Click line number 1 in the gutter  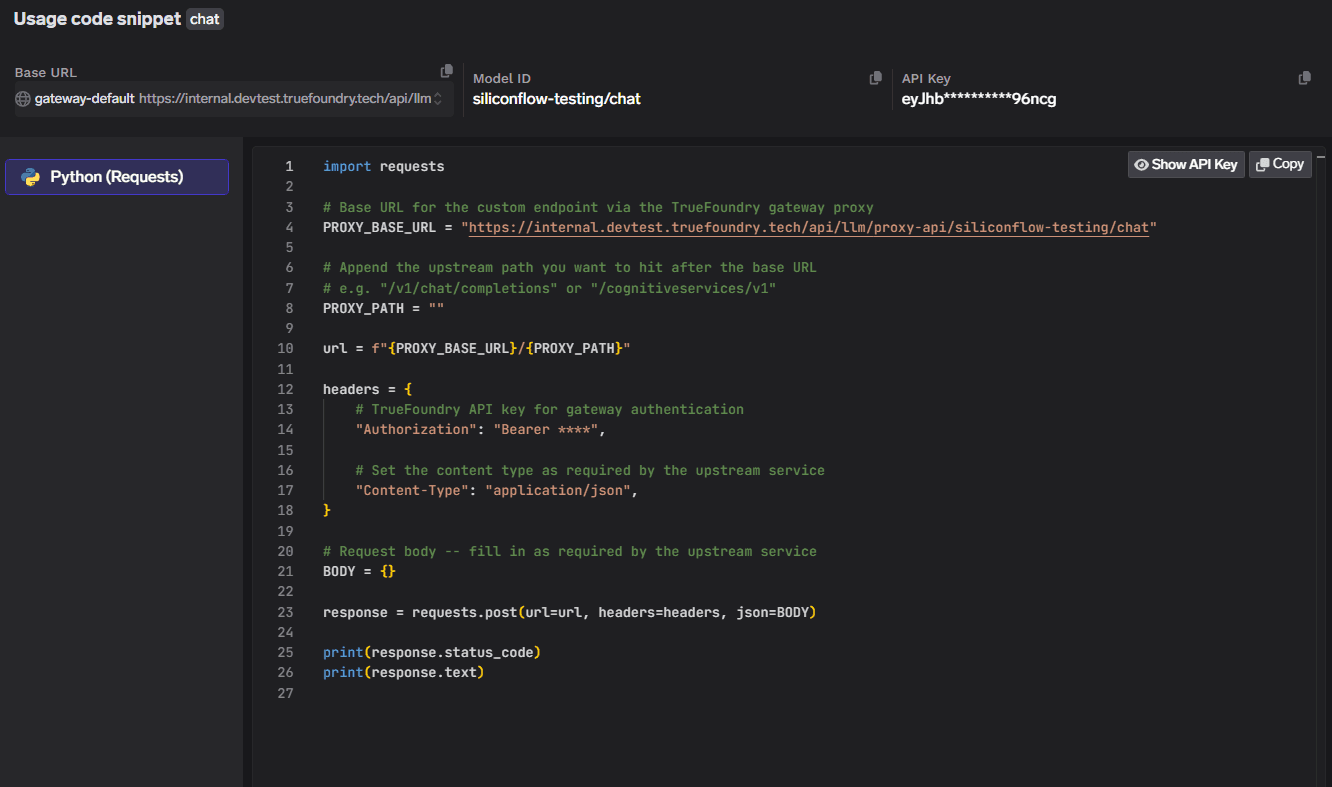(x=289, y=167)
